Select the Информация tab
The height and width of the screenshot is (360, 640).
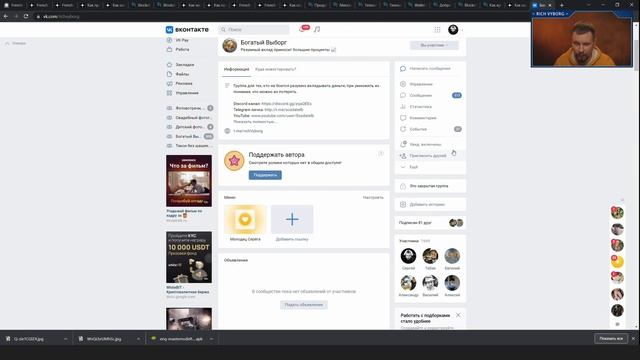pos(236,69)
